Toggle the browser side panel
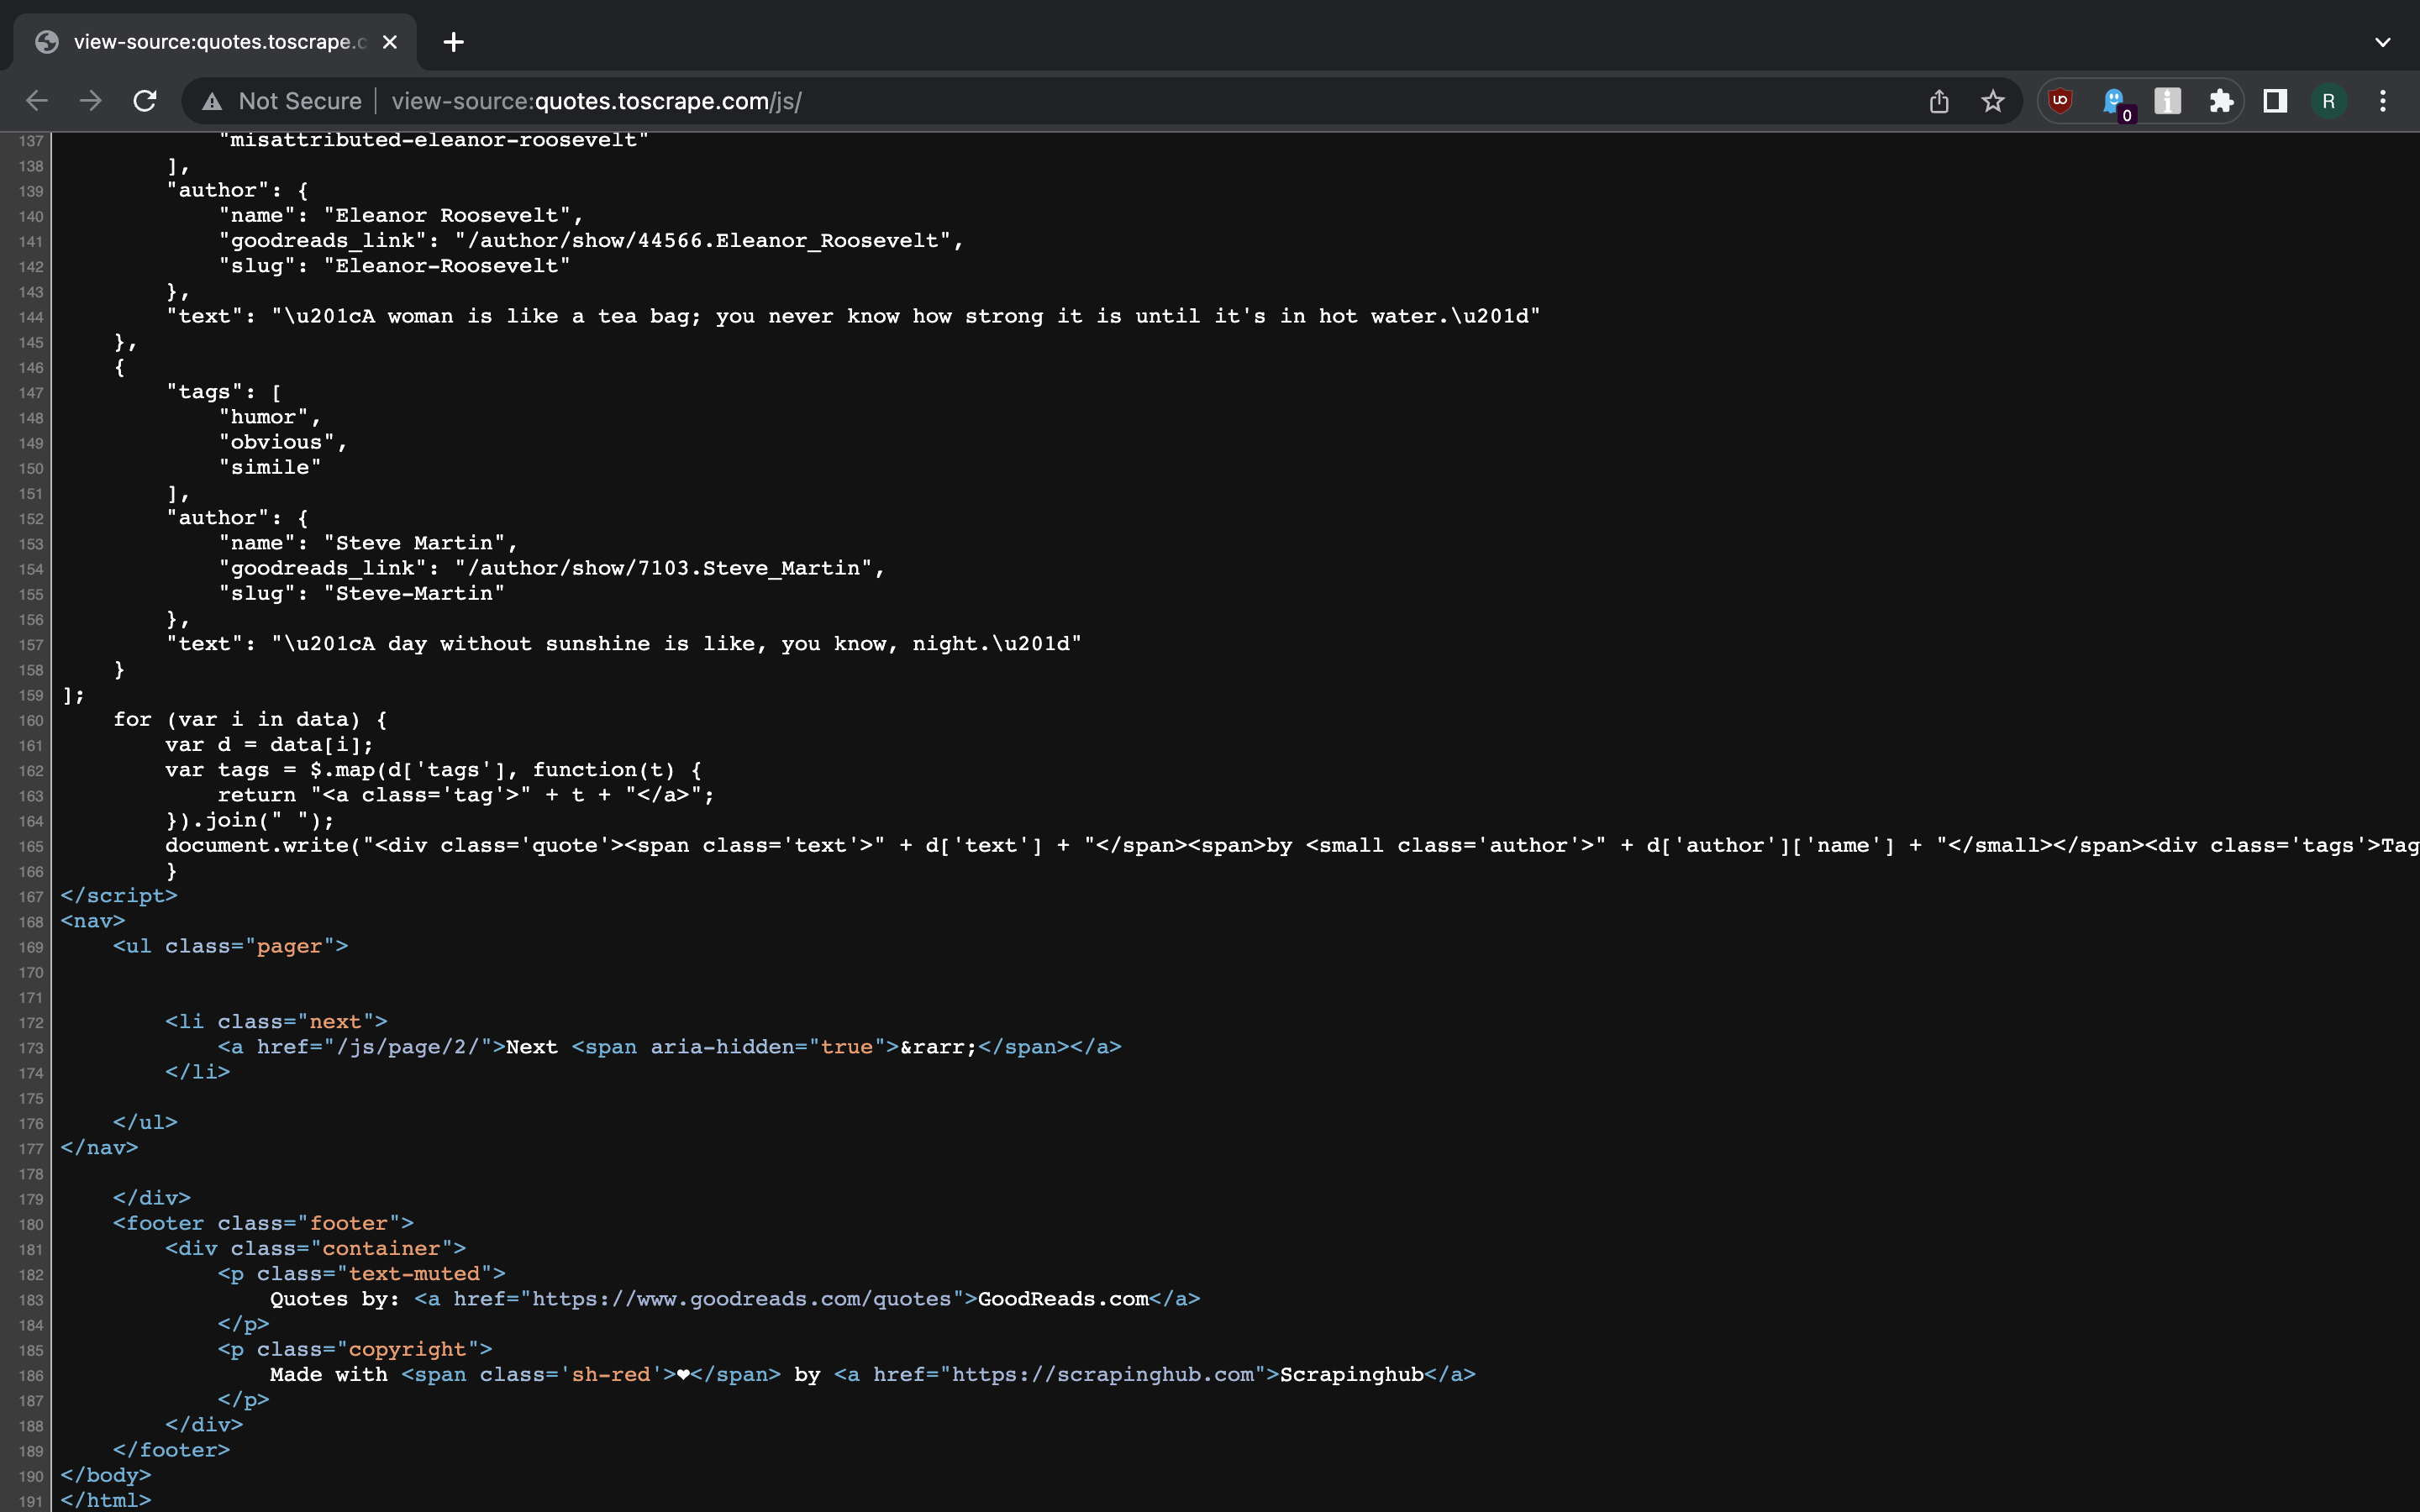The height and width of the screenshot is (1512, 2420). 2275,101
